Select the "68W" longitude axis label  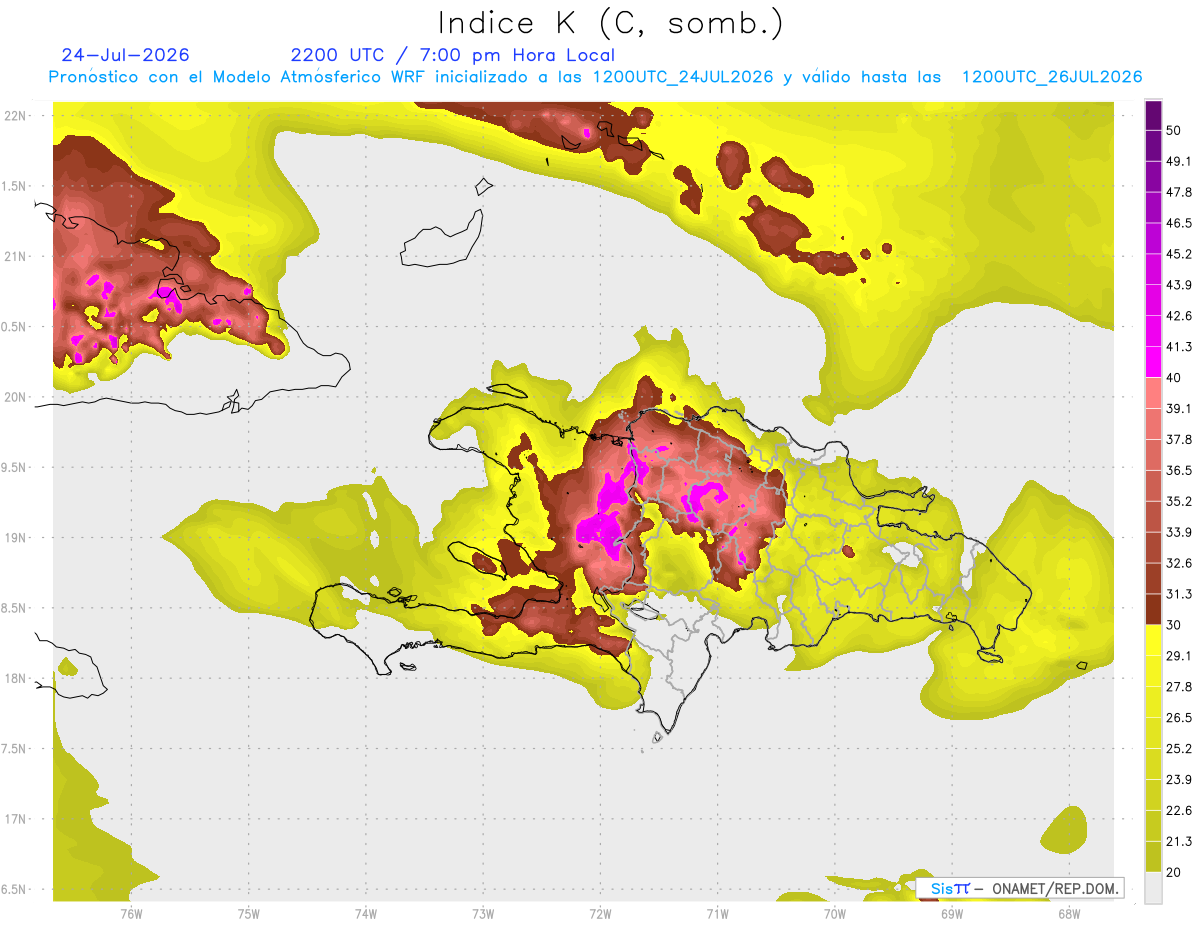coord(1069,914)
